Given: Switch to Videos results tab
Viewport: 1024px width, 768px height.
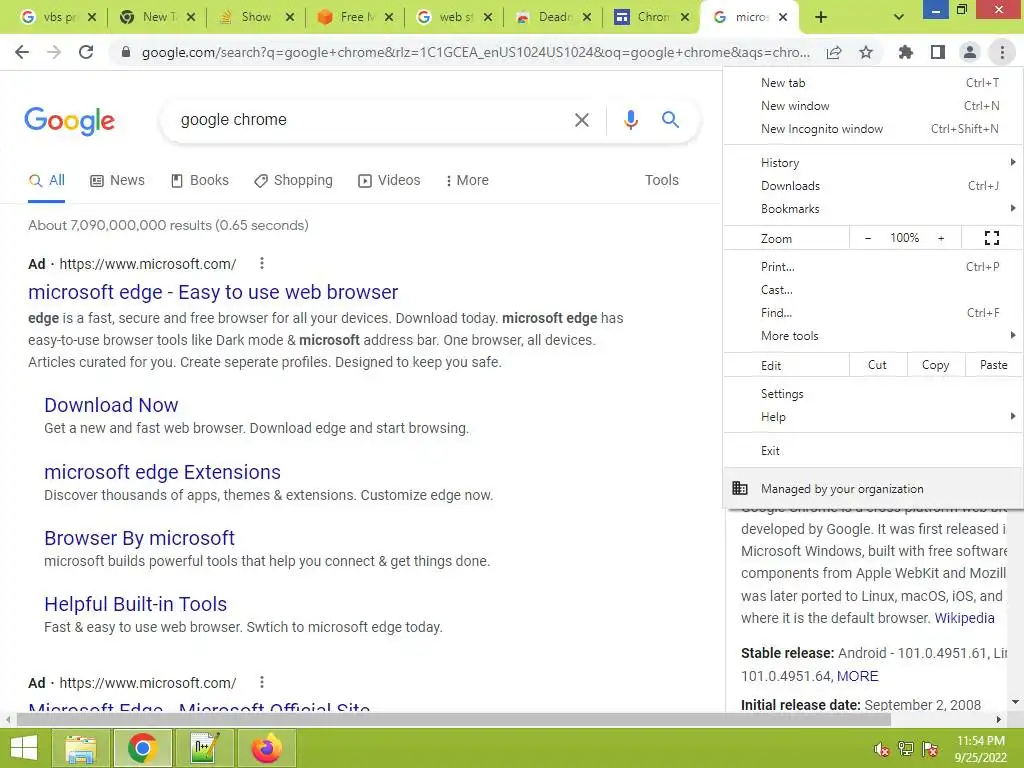Looking at the screenshot, I should [389, 180].
